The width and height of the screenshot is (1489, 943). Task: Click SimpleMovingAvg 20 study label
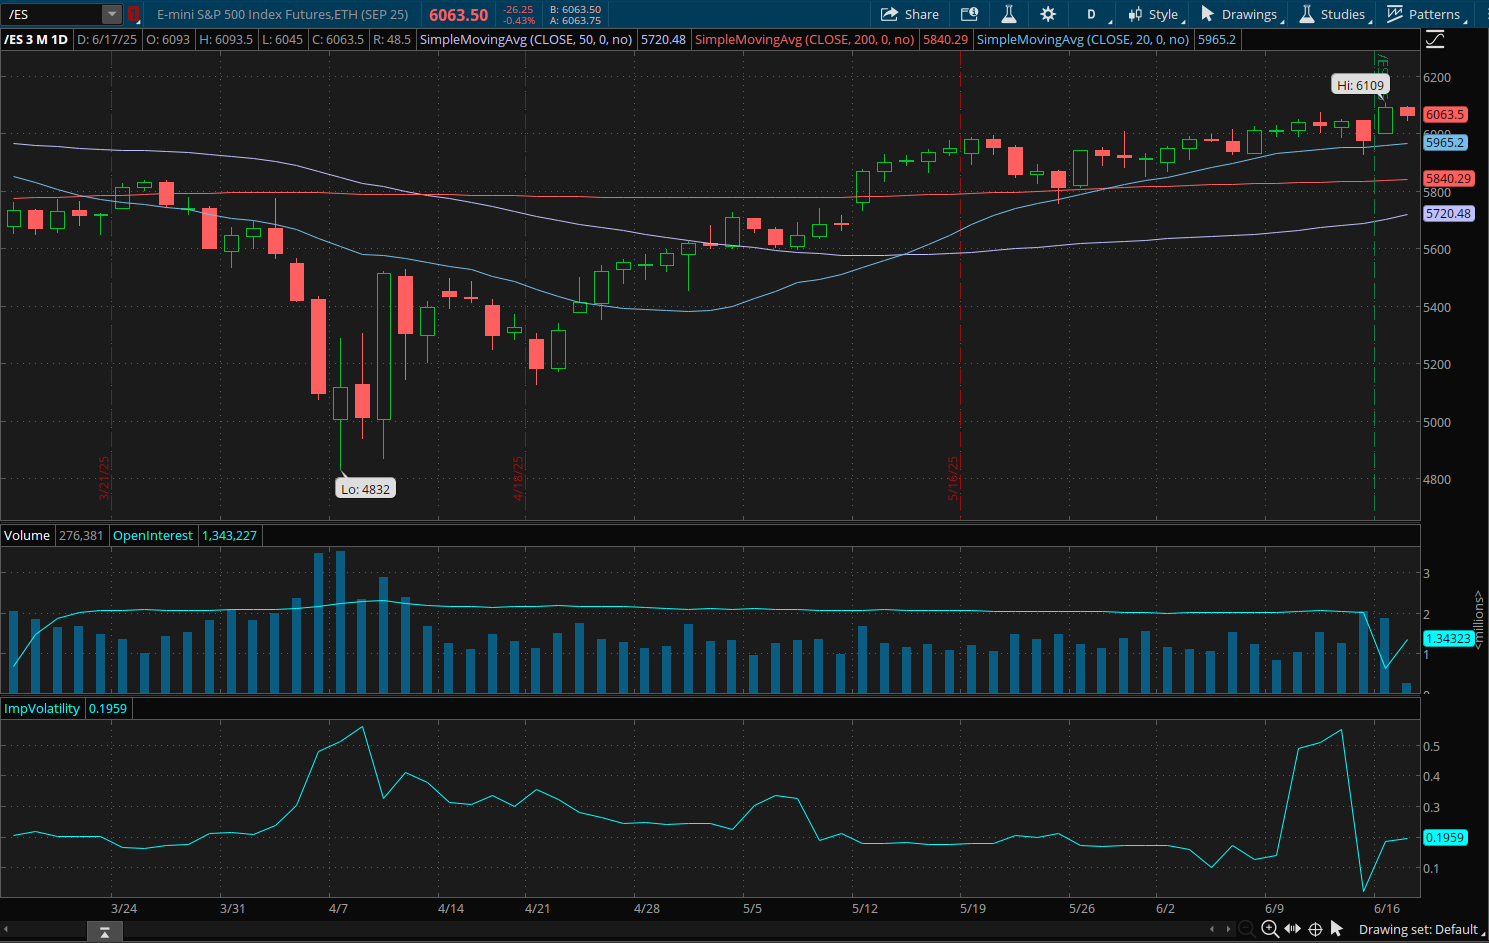tap(1083, 39)
